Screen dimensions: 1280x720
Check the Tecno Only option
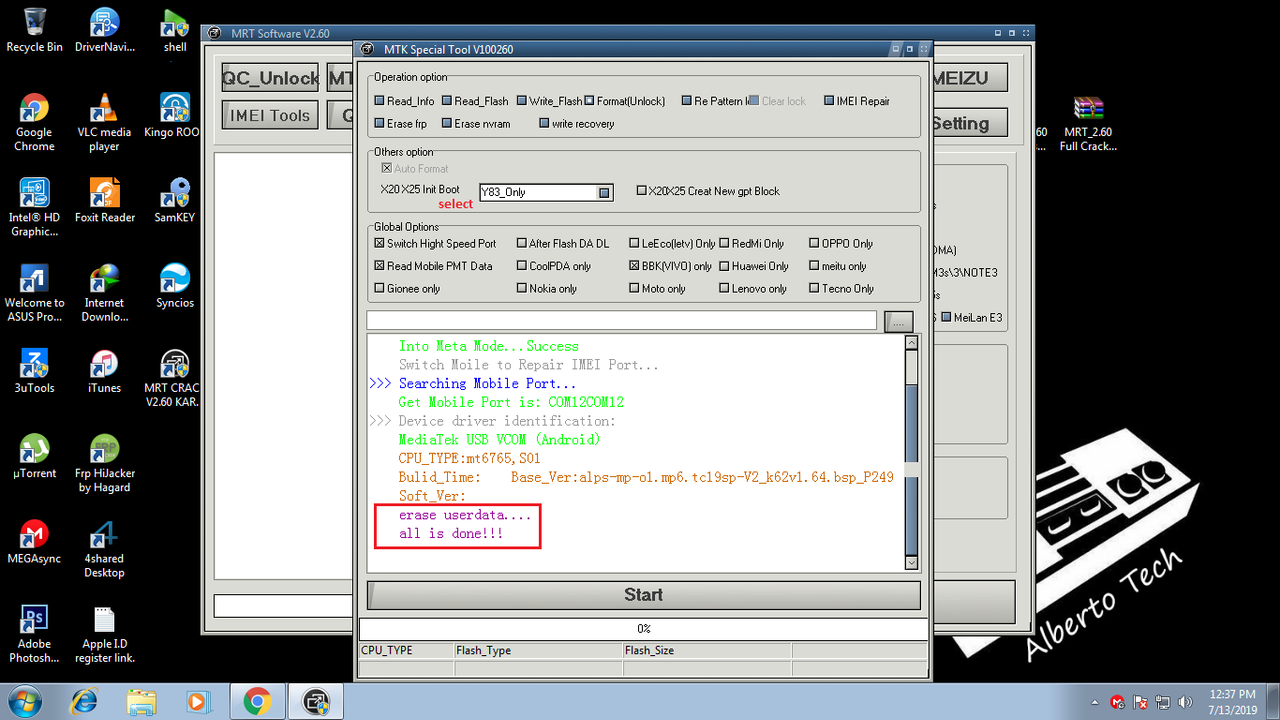click(814, 289)
